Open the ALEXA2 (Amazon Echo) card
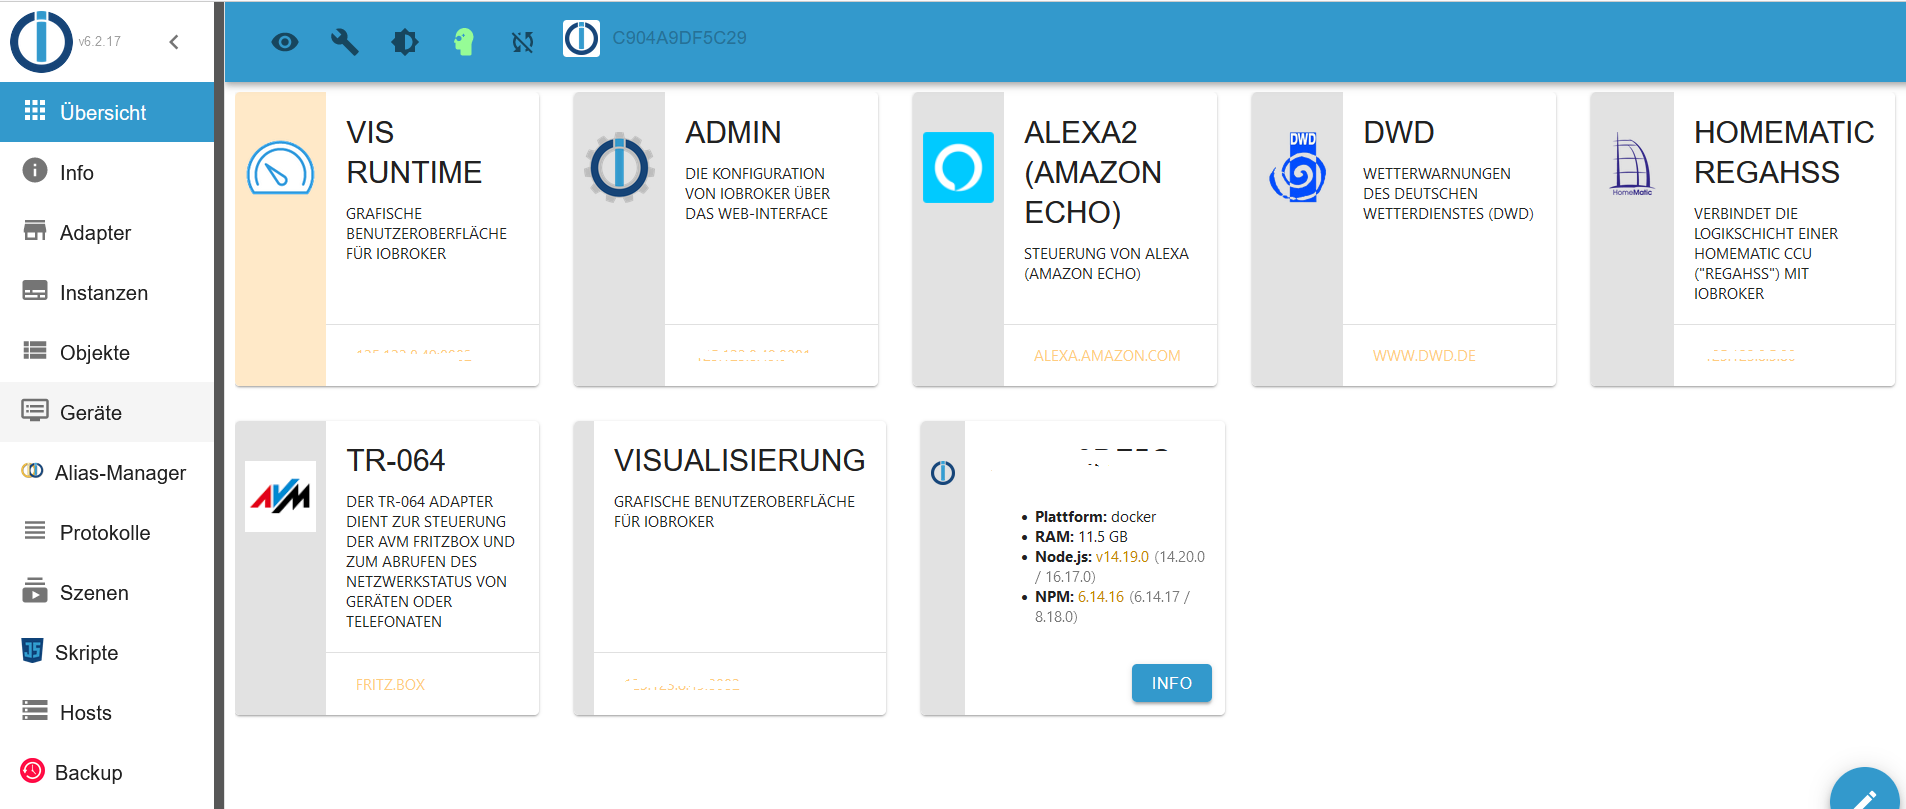The image size is (1906, 809). click(1065, 239)
